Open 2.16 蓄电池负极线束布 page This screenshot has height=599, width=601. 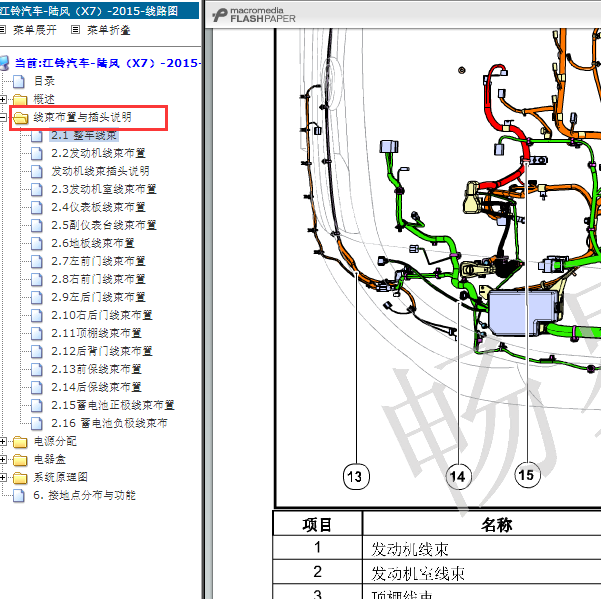[109, 423]
